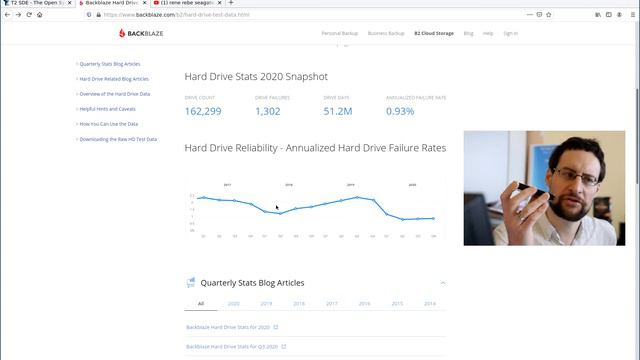Click the webcam video overlay of the presenter
This screenshot has width=640, height=360.
pos(544,188)
